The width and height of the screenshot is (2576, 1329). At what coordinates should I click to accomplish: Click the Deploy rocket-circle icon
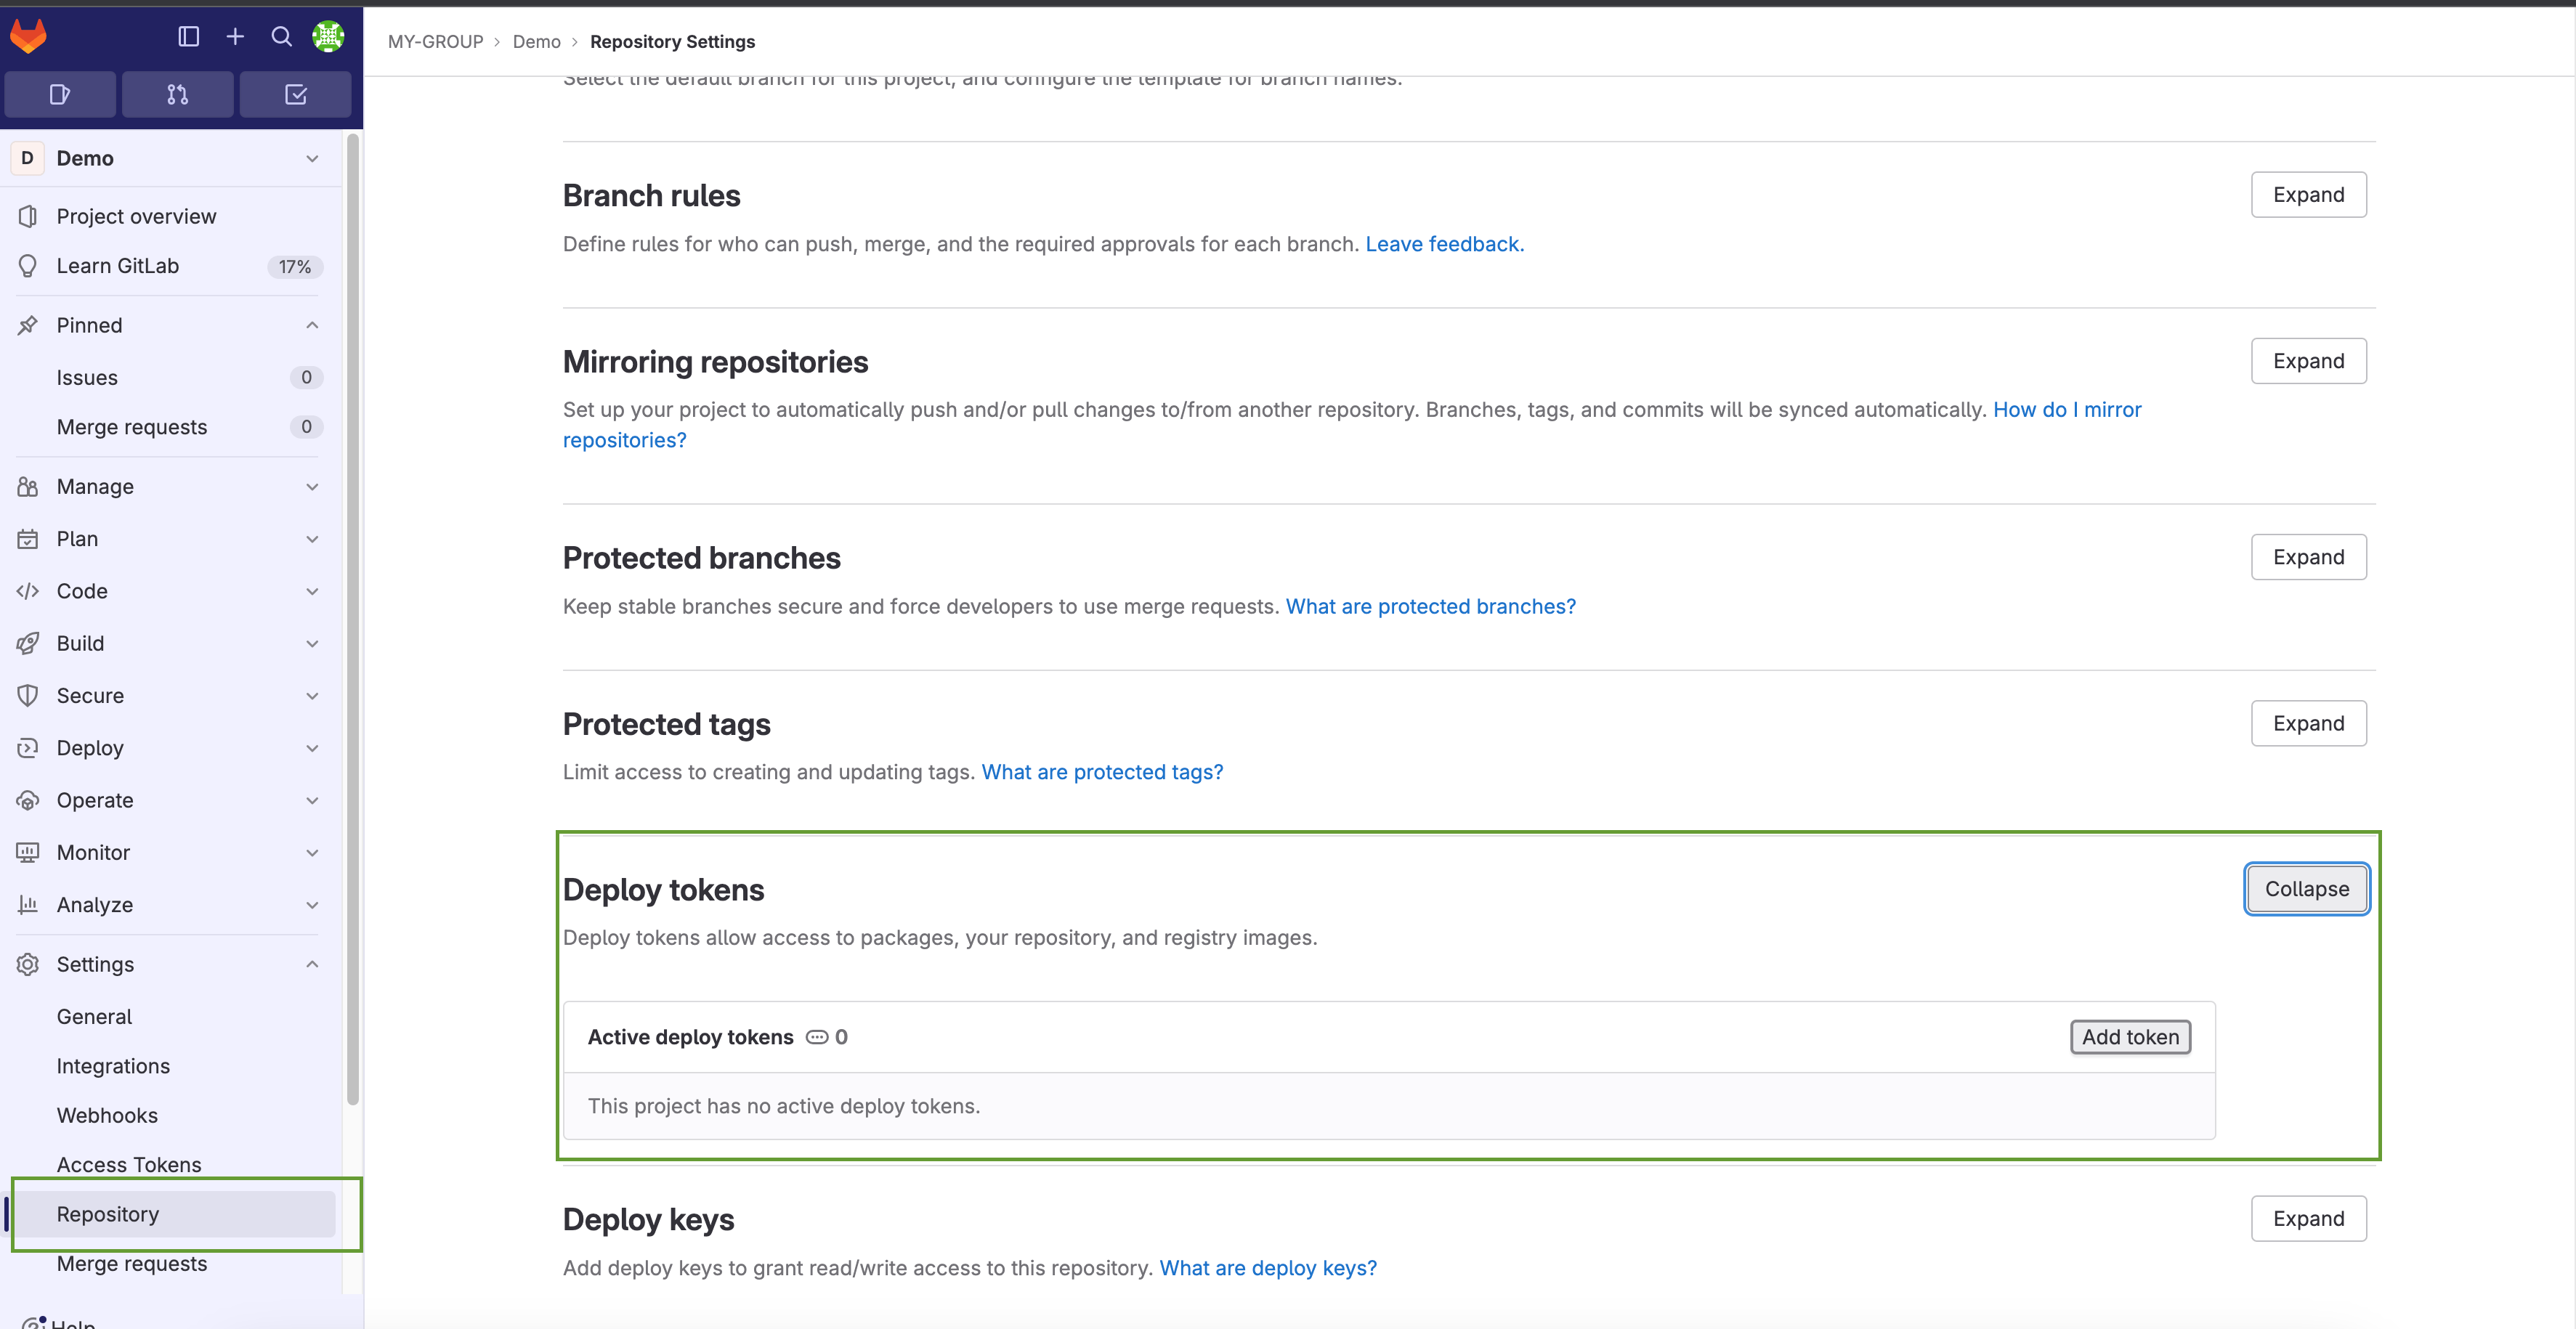pyautogui.click(x=27, y=747)
